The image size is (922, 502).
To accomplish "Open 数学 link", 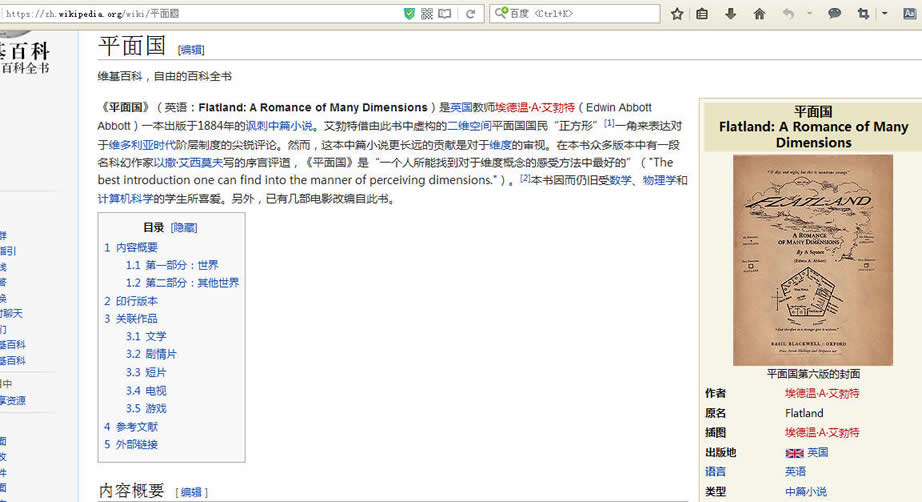I will [620, 180].
